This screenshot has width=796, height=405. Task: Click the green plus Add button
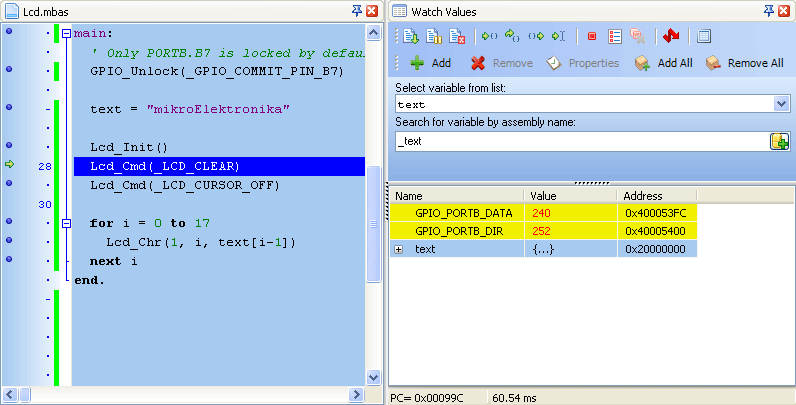[430, 63]
